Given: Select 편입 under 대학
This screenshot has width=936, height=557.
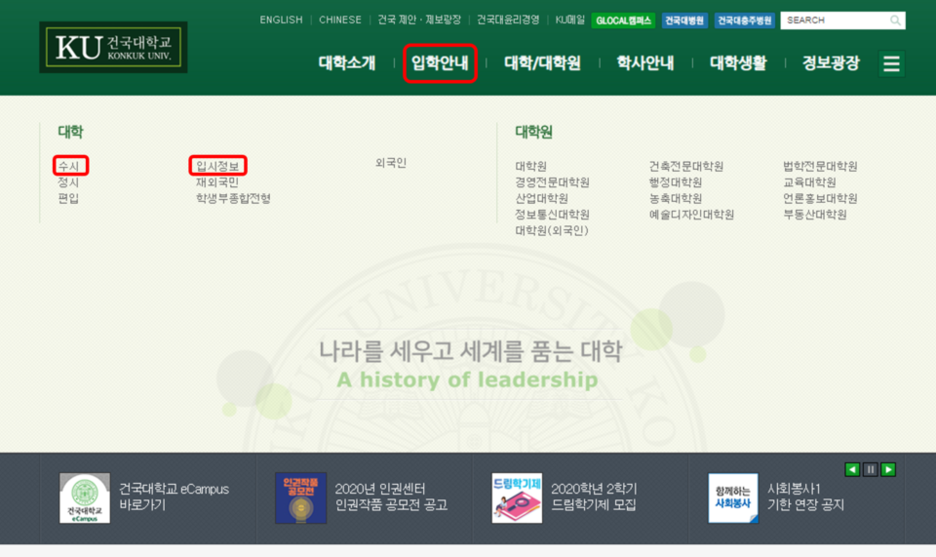Looking at the screenshot, I should (69, 198).
